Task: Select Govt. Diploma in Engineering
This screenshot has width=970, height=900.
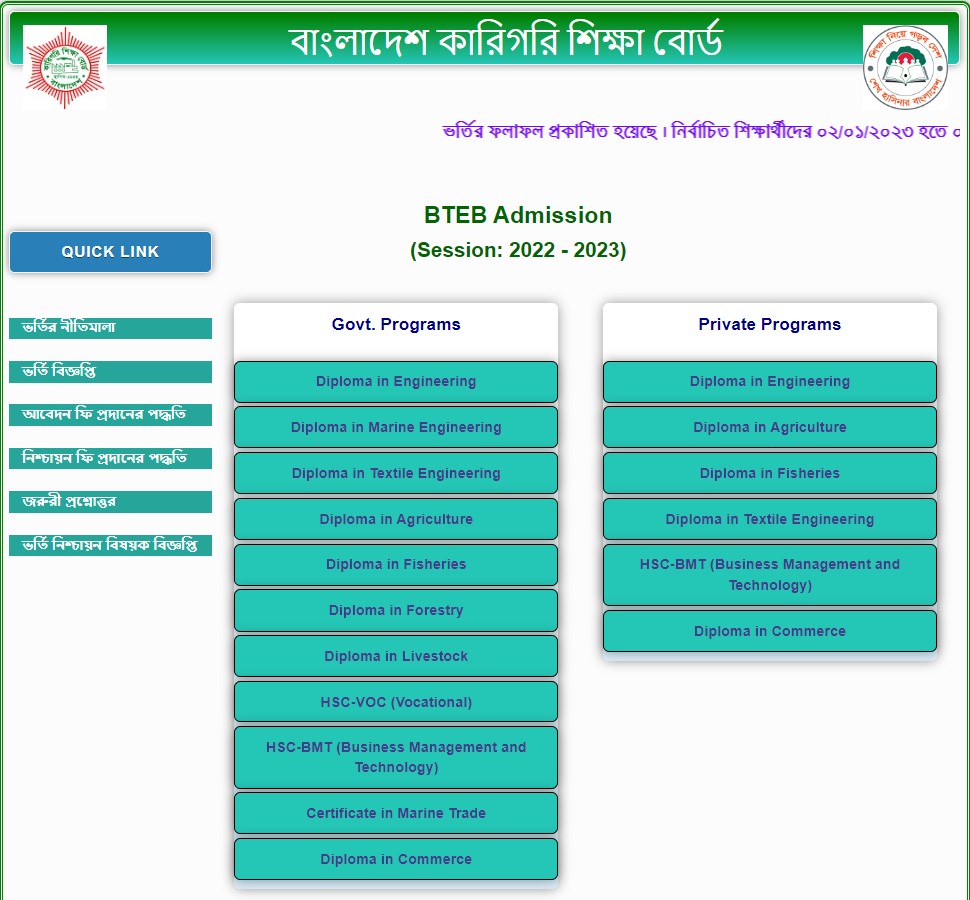Action: point(396,382)
